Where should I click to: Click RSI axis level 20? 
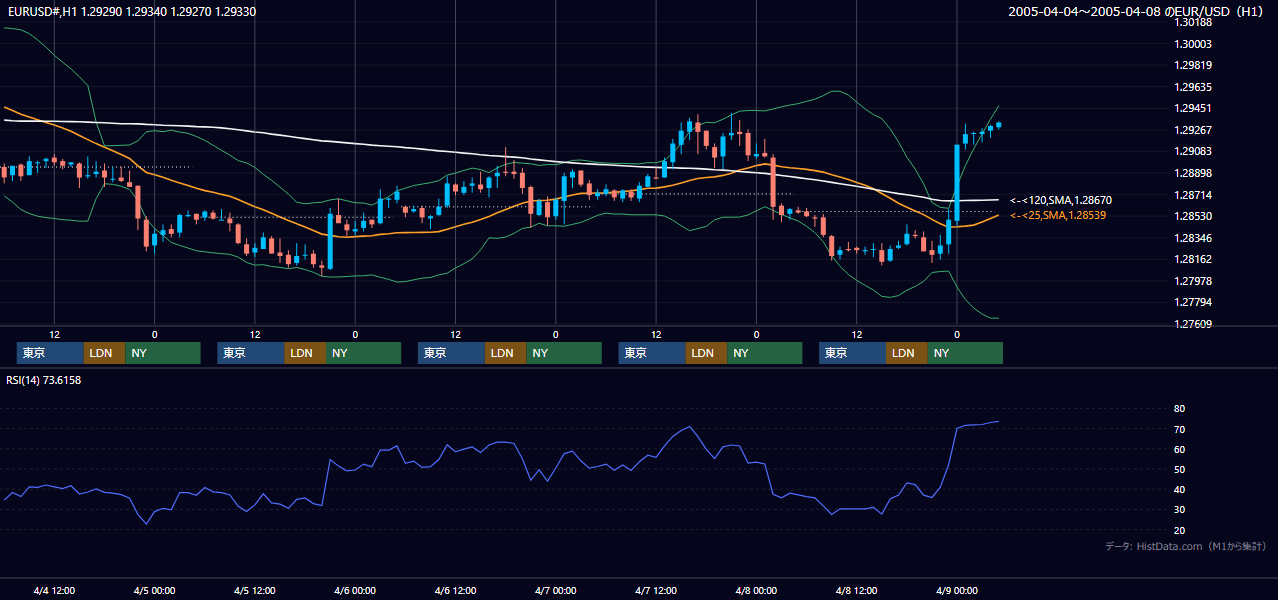(x=1180, y=530)
